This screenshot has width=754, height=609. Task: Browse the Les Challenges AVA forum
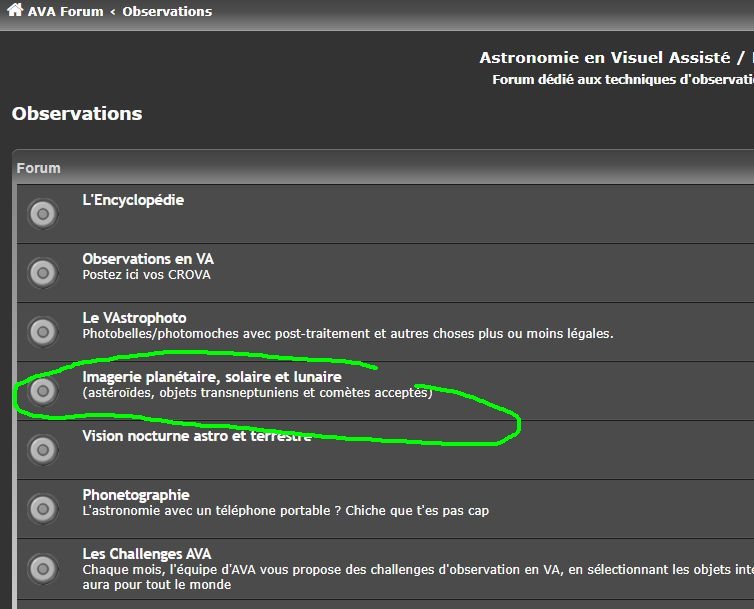(146, 554)
